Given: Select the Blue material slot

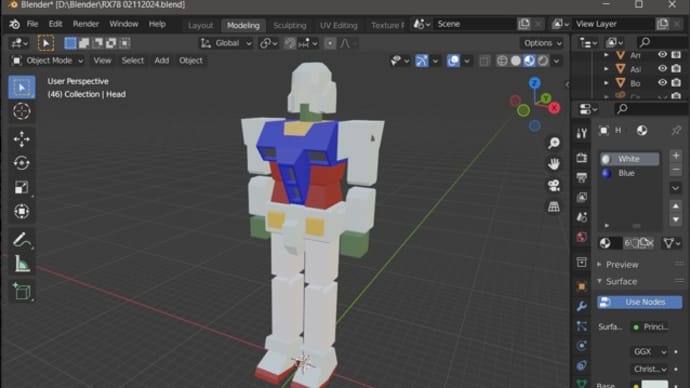Looking at the screenshot, I should click(630, 173).
